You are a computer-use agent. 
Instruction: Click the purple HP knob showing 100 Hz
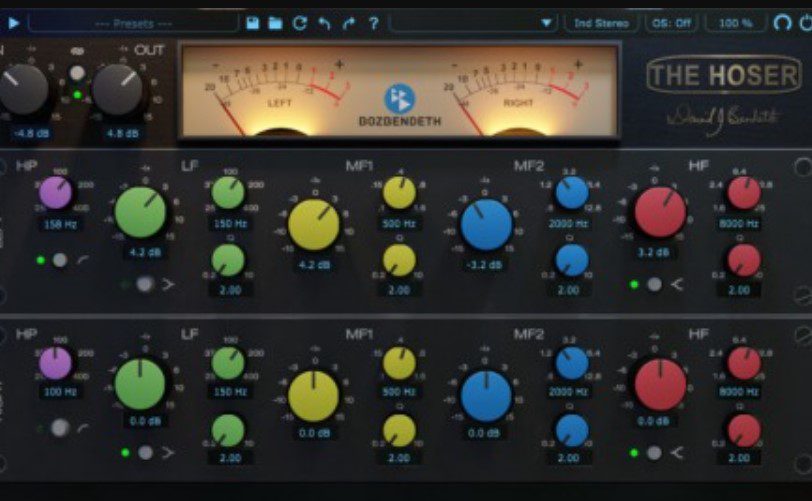pyautogui.click(x=56, y=363)
